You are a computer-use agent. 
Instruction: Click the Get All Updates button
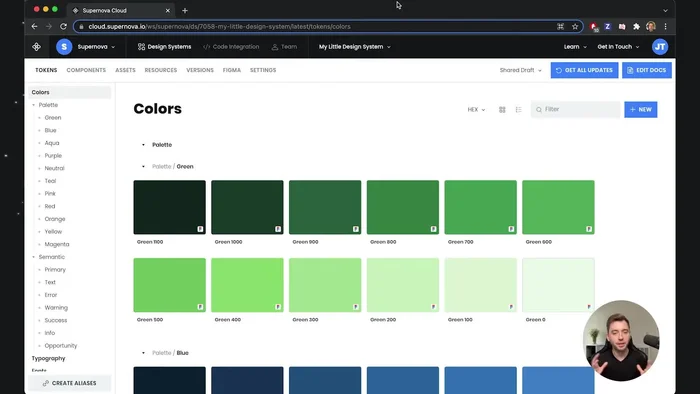point(584,70)
